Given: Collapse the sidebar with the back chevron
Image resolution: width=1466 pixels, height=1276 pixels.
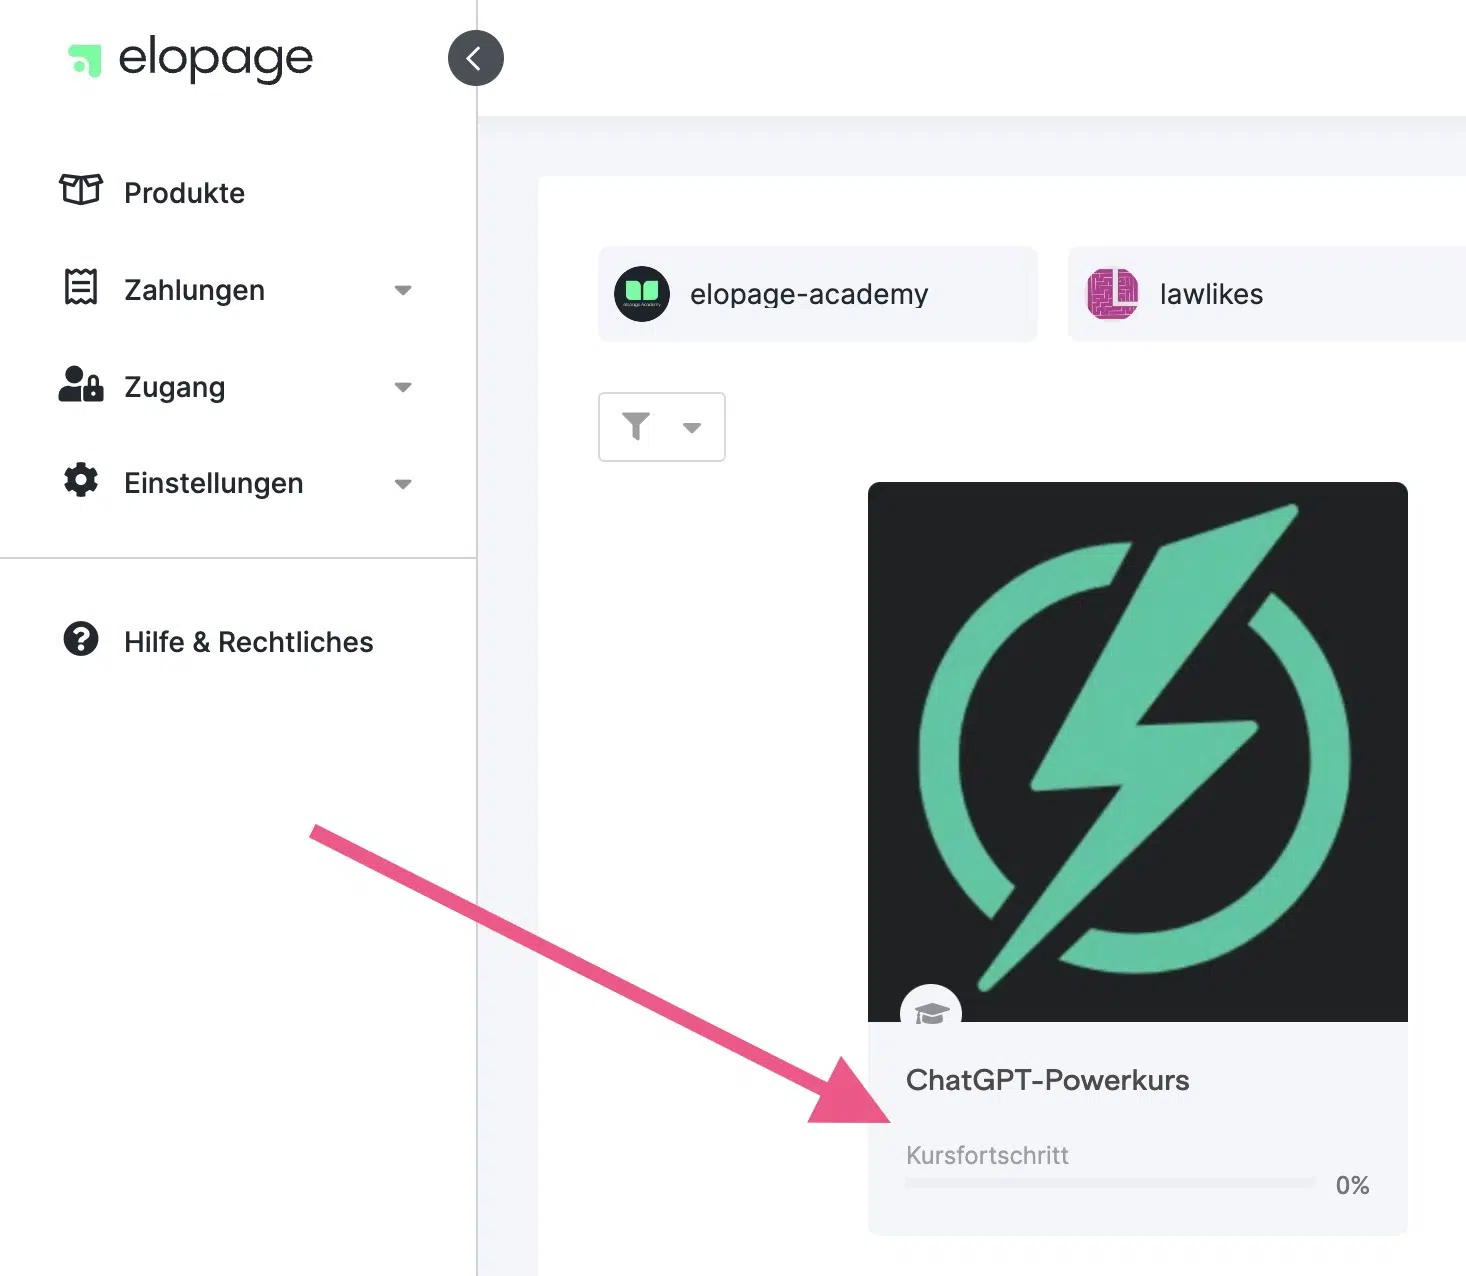Looking at the screenshot, I should coord(476,58).
